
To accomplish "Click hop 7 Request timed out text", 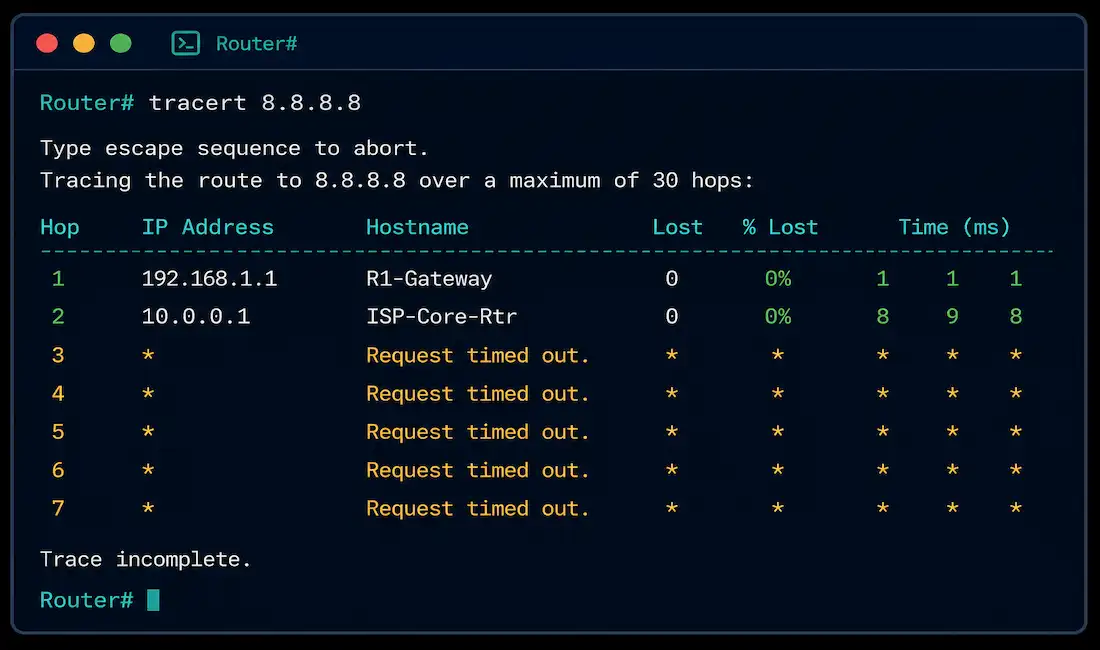I will (478, 508).
